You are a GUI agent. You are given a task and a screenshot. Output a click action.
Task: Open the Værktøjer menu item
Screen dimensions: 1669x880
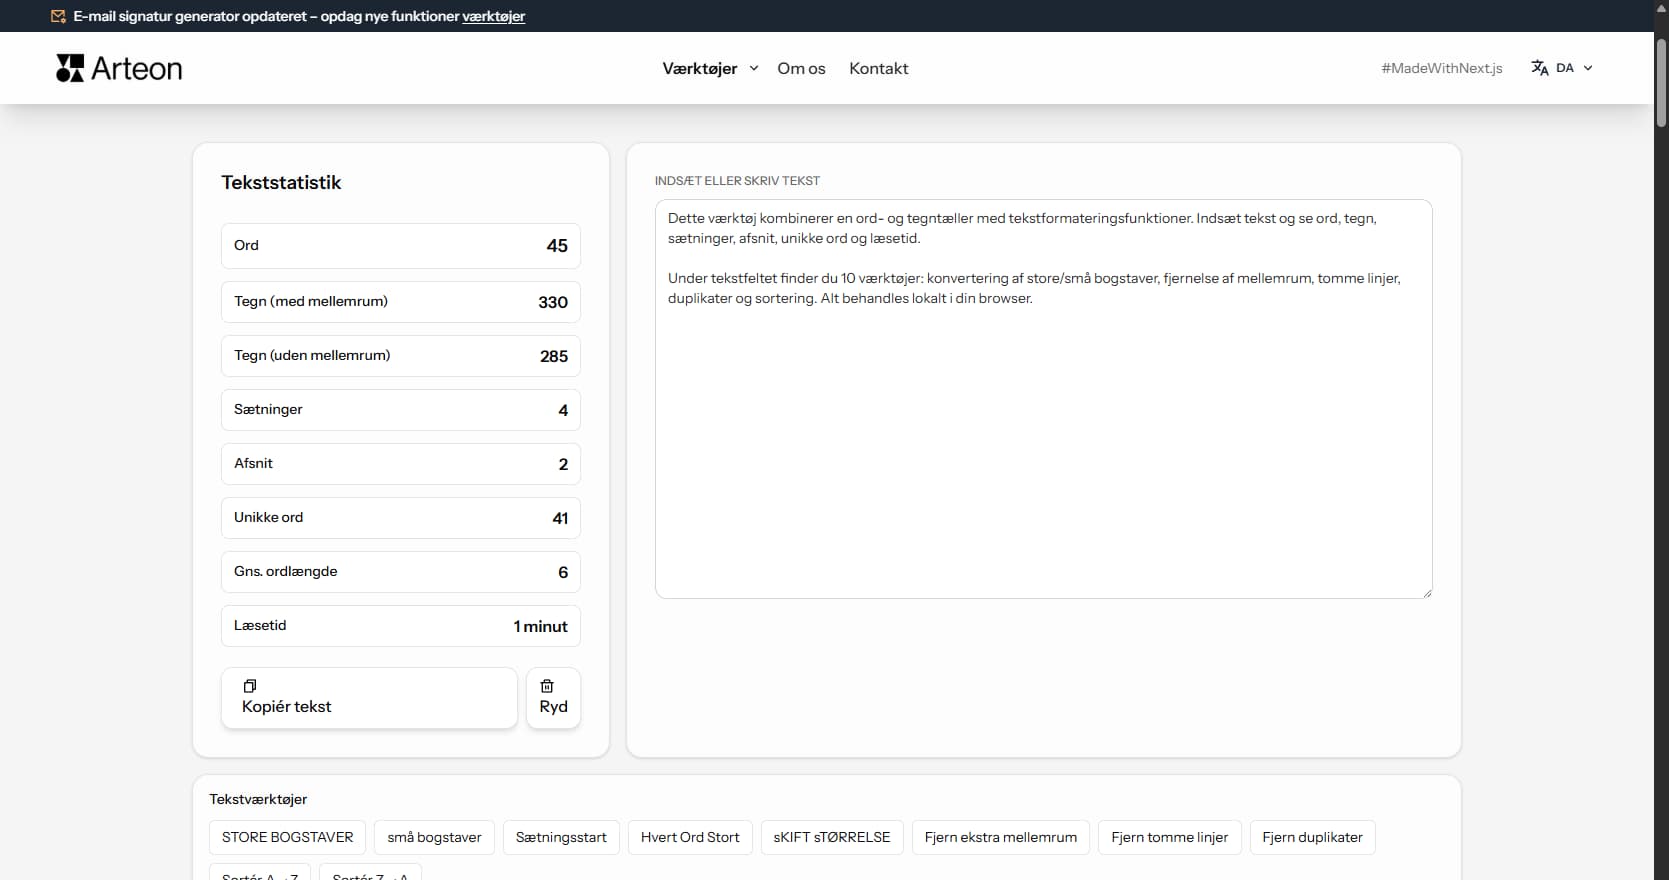(x=699, y=68)
